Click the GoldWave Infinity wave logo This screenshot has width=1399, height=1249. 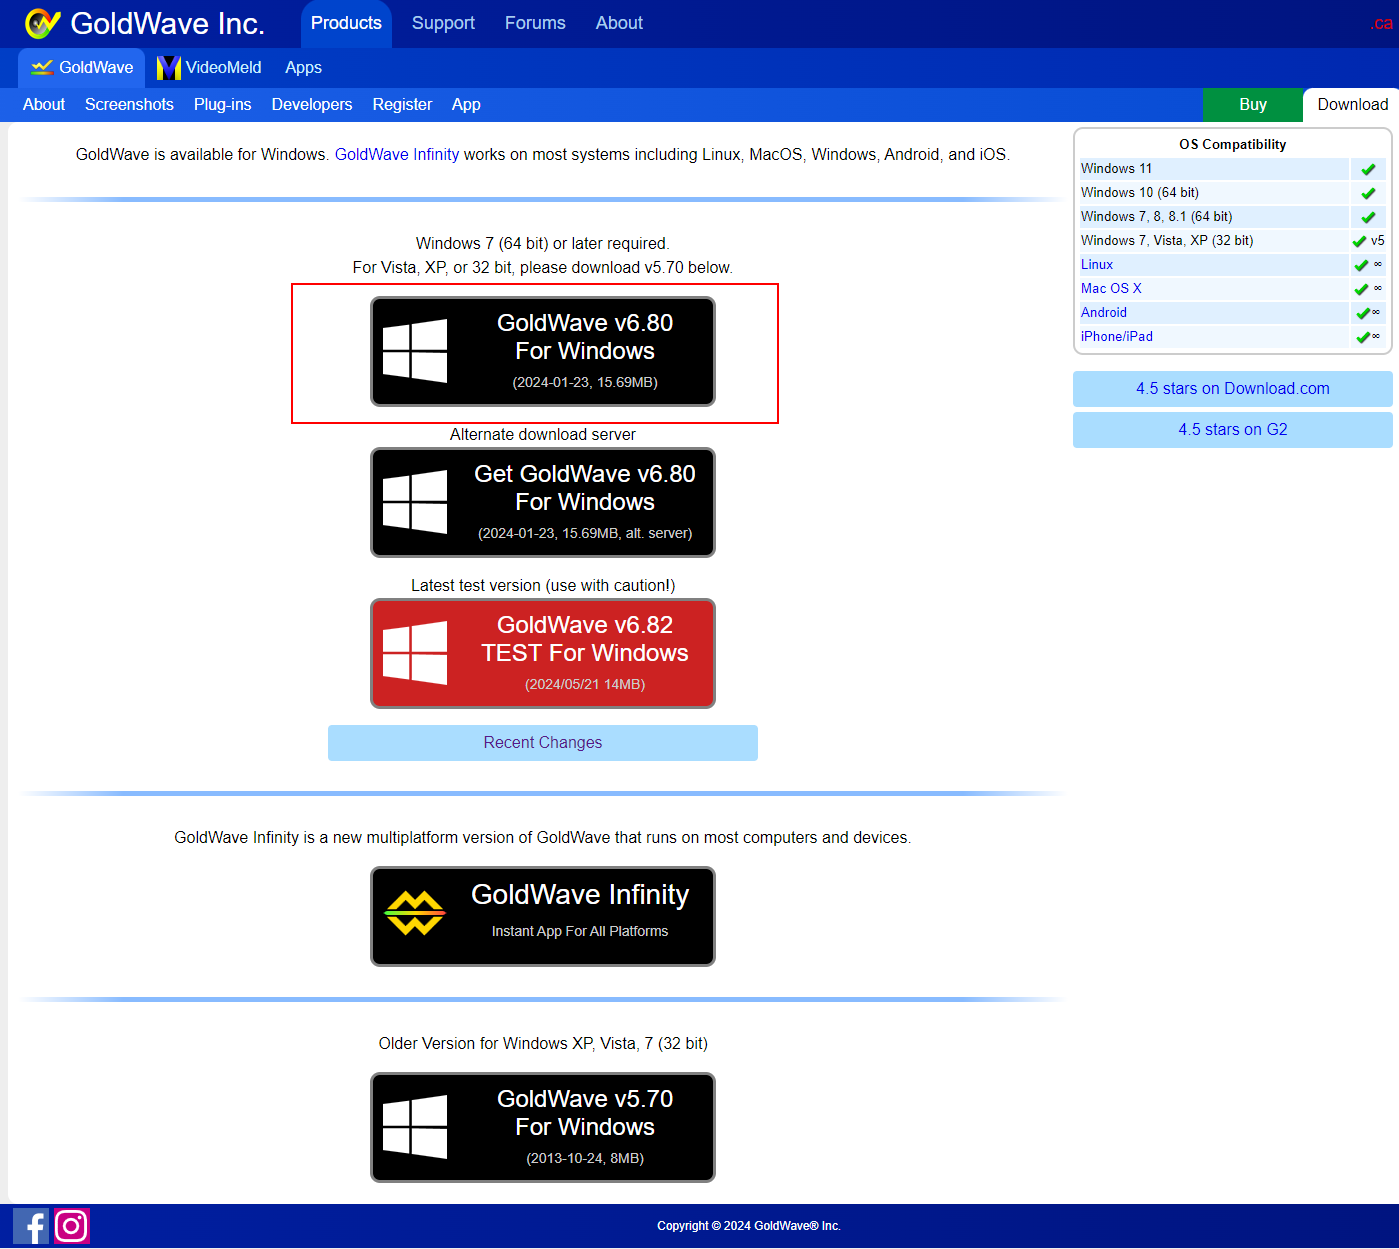pos(415,913)
